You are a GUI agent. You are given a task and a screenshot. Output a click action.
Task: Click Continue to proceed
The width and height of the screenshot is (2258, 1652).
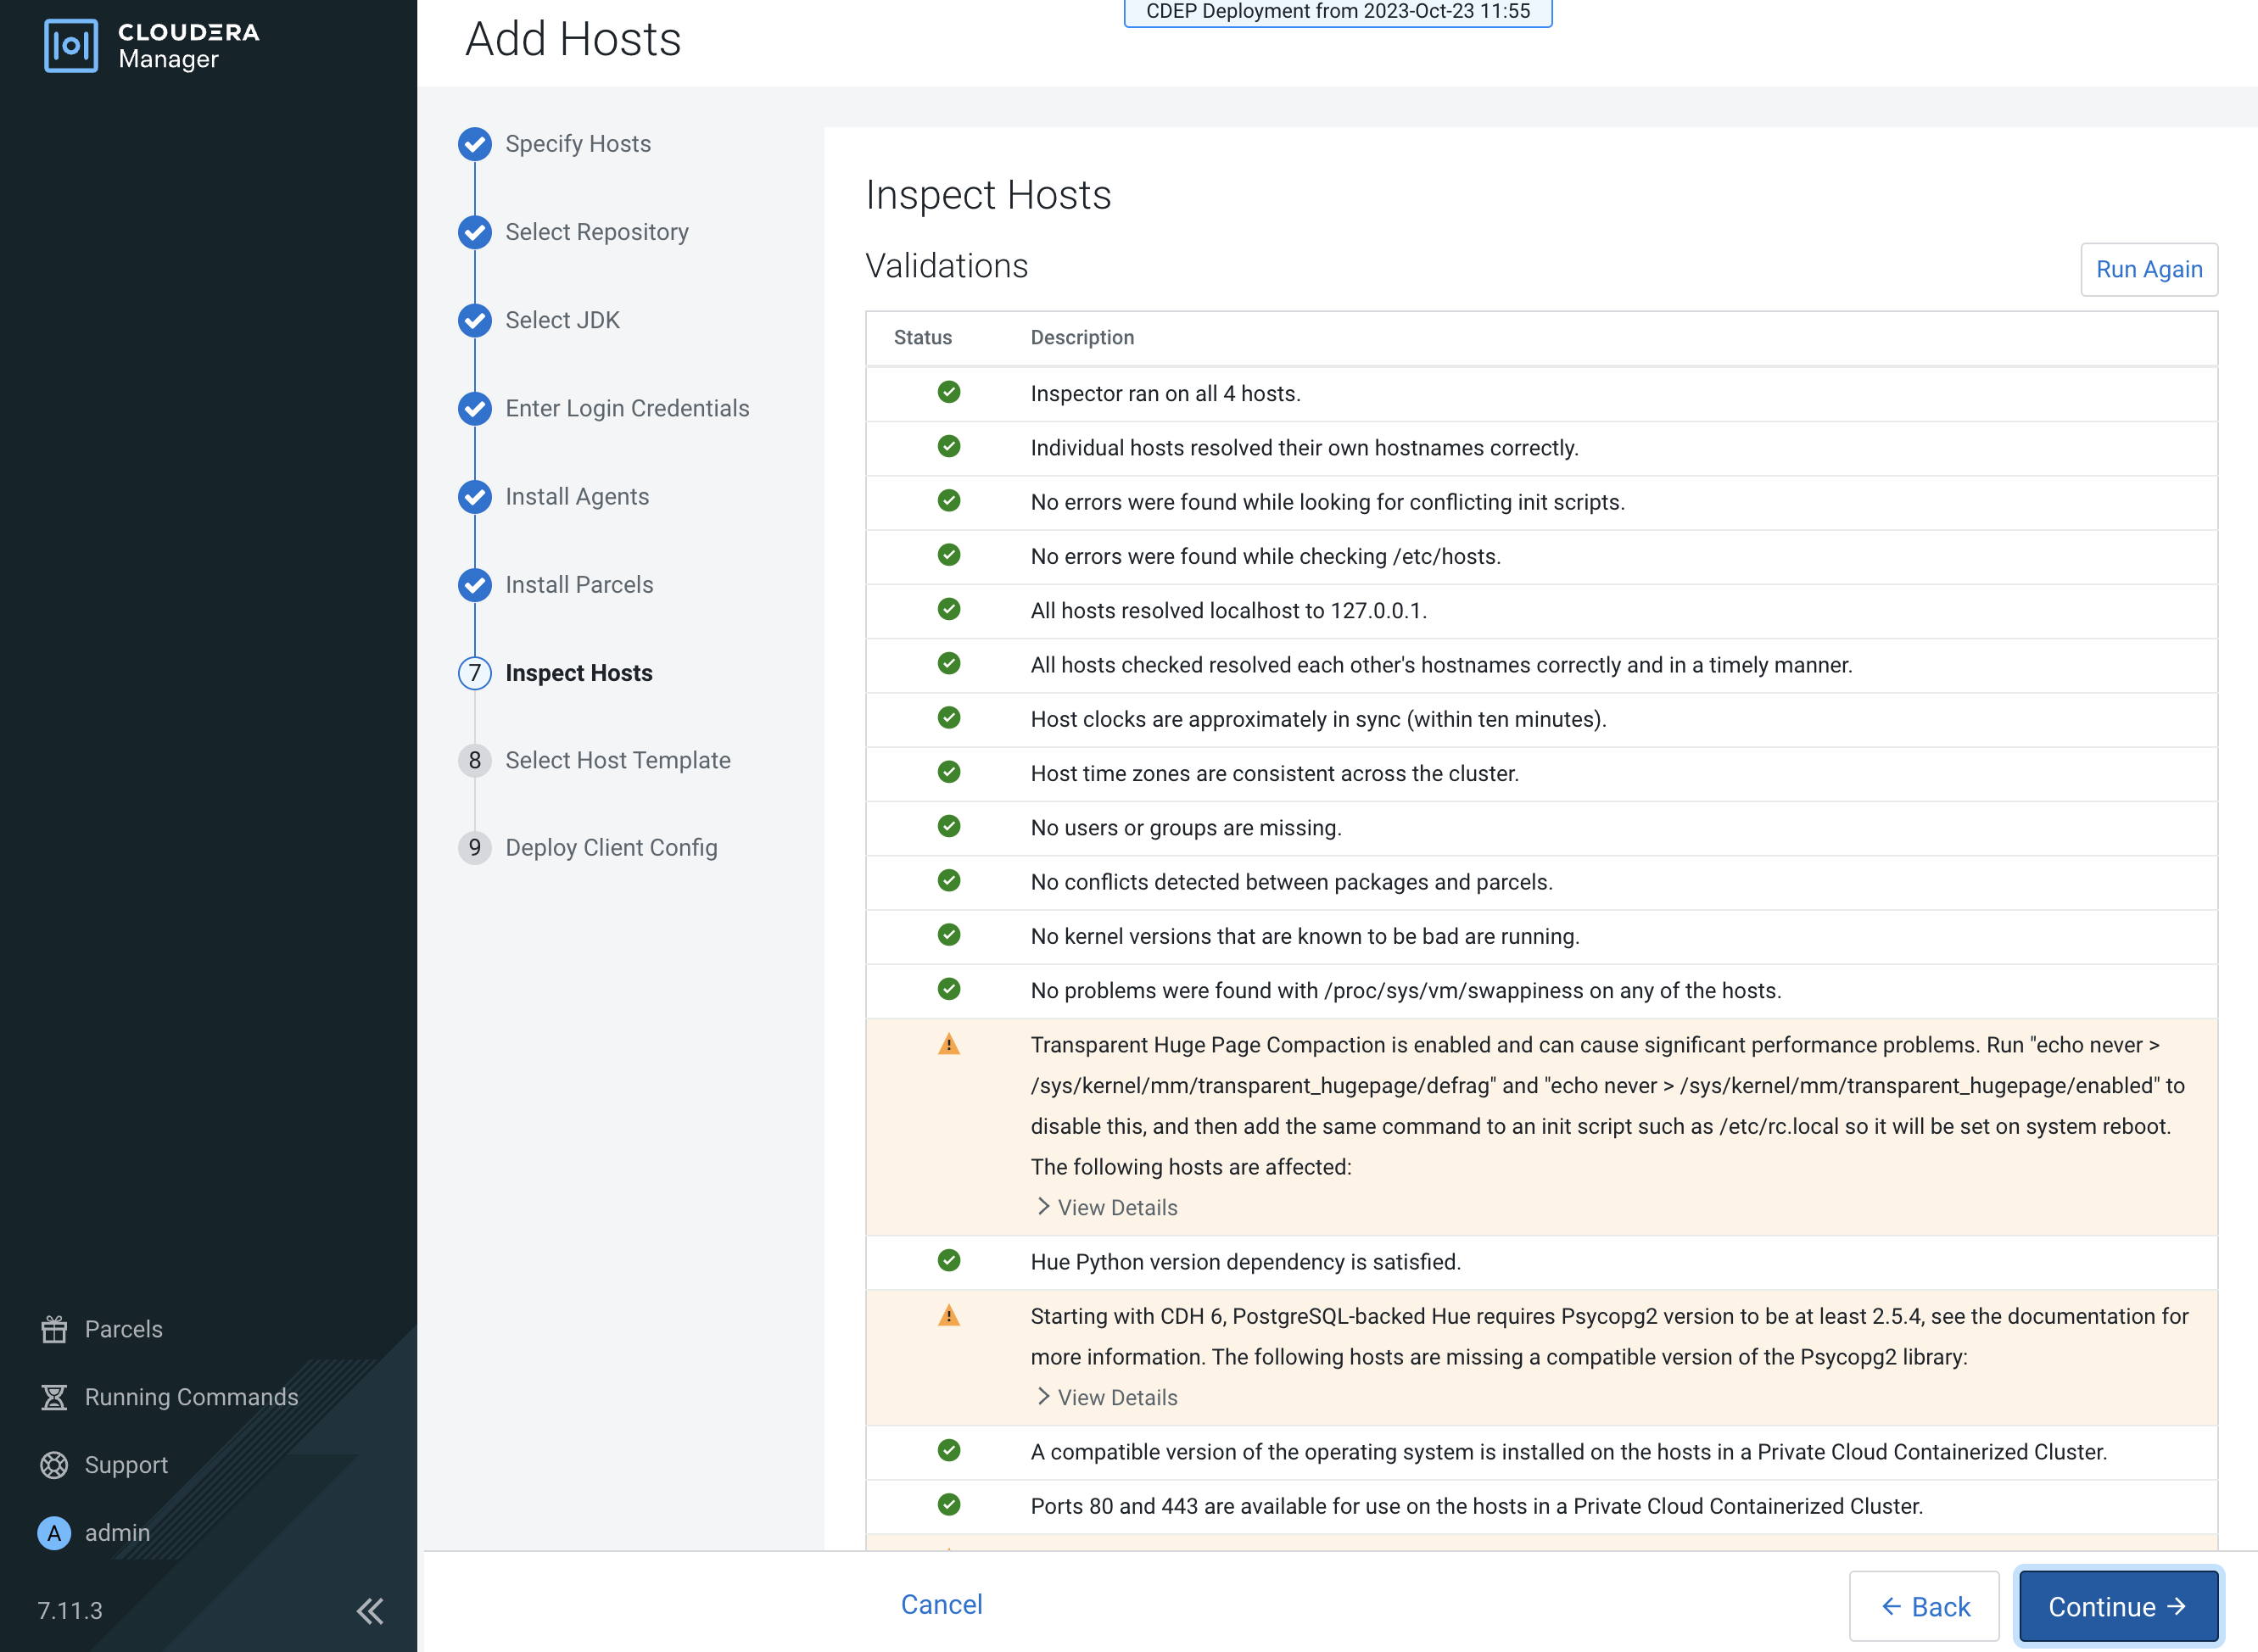pos(2117,1606)
